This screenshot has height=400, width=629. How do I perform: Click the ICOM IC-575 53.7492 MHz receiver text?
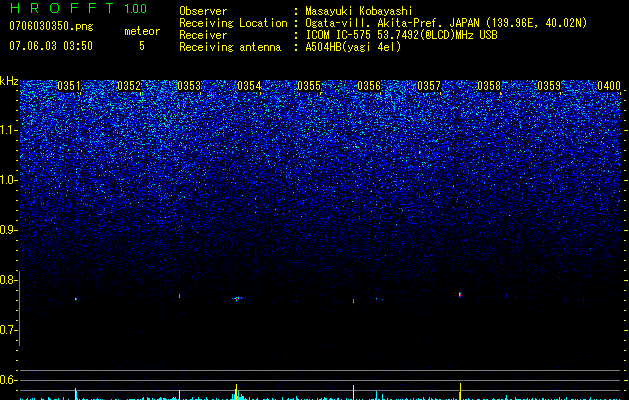(x=401, y=35)
